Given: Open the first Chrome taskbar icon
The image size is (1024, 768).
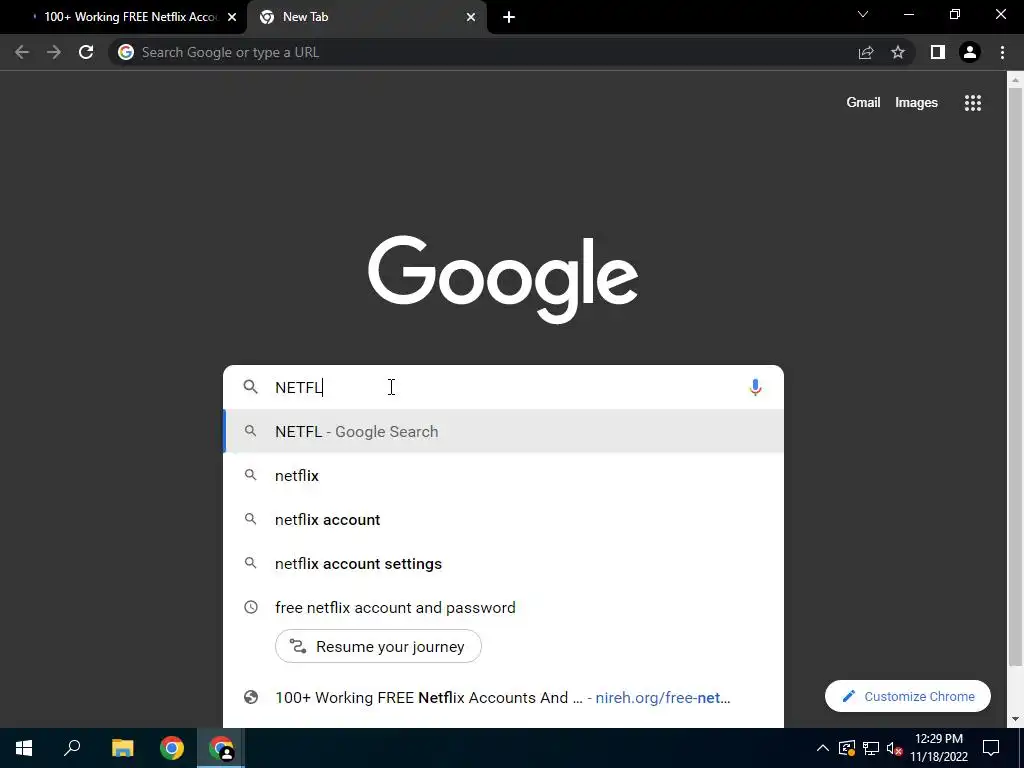Looking at the screenshot, I should click(x=172, y=748).
